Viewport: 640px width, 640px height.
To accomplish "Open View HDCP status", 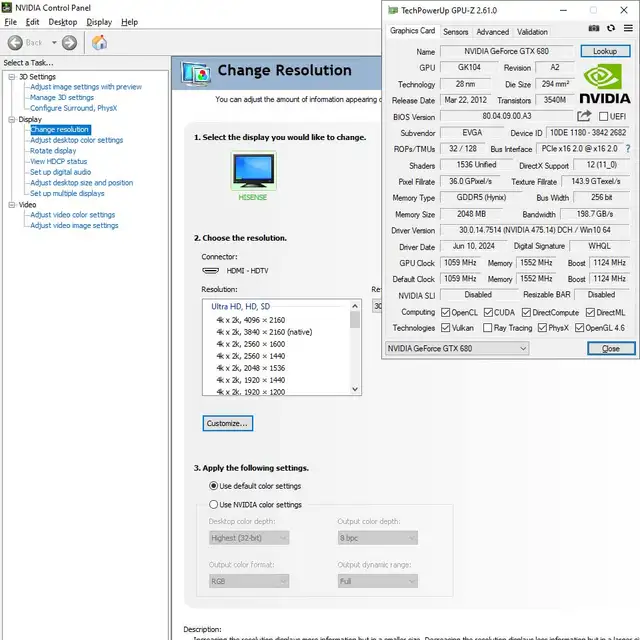I will [x=58, y=161].
